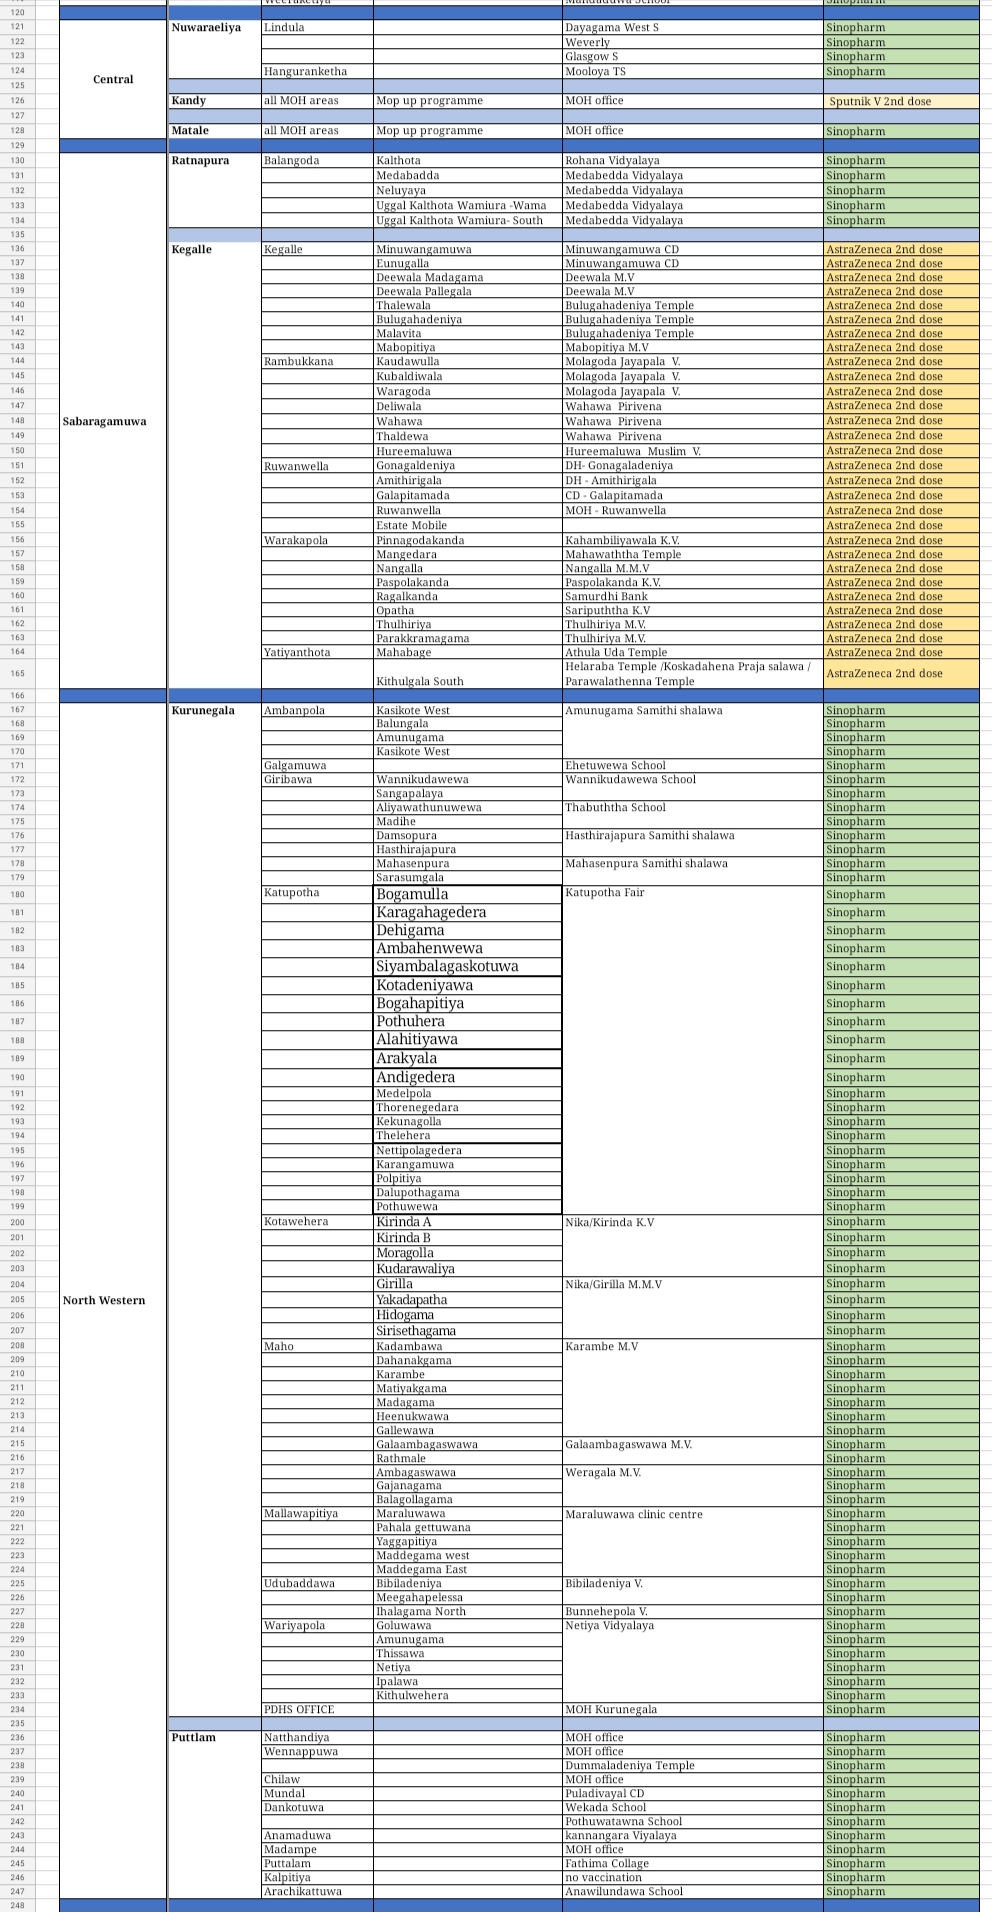Select the 'Nika/Girilla M.M.V' cell
This screenshot has width=992, height=1912.
tap(692, 1307)
